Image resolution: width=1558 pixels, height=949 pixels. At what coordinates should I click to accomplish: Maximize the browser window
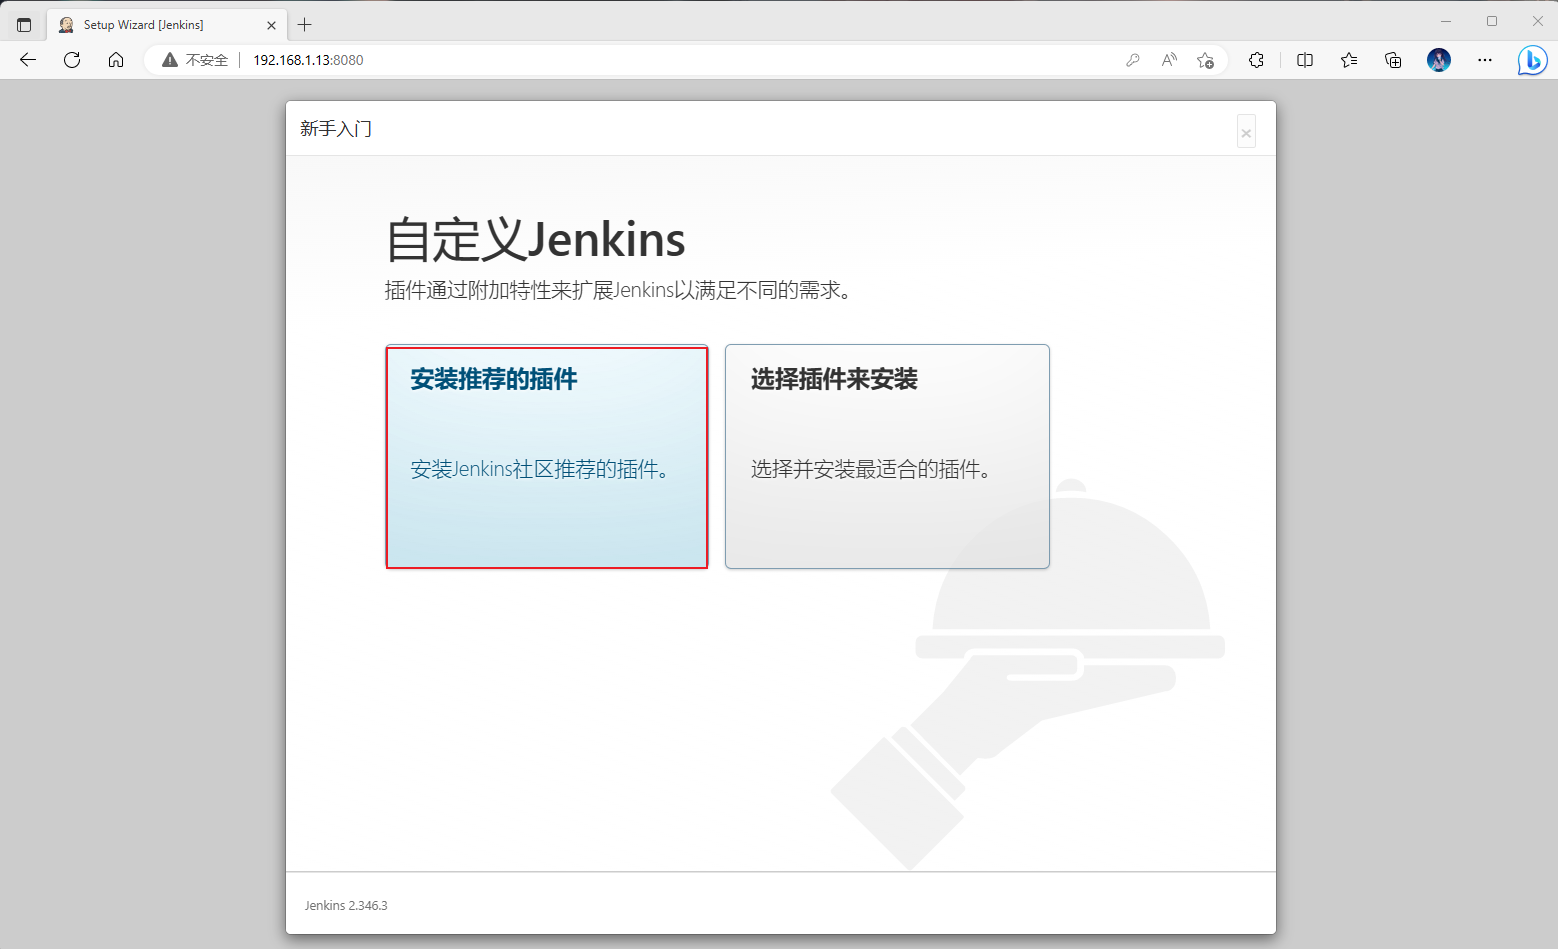coord(1492,21)
